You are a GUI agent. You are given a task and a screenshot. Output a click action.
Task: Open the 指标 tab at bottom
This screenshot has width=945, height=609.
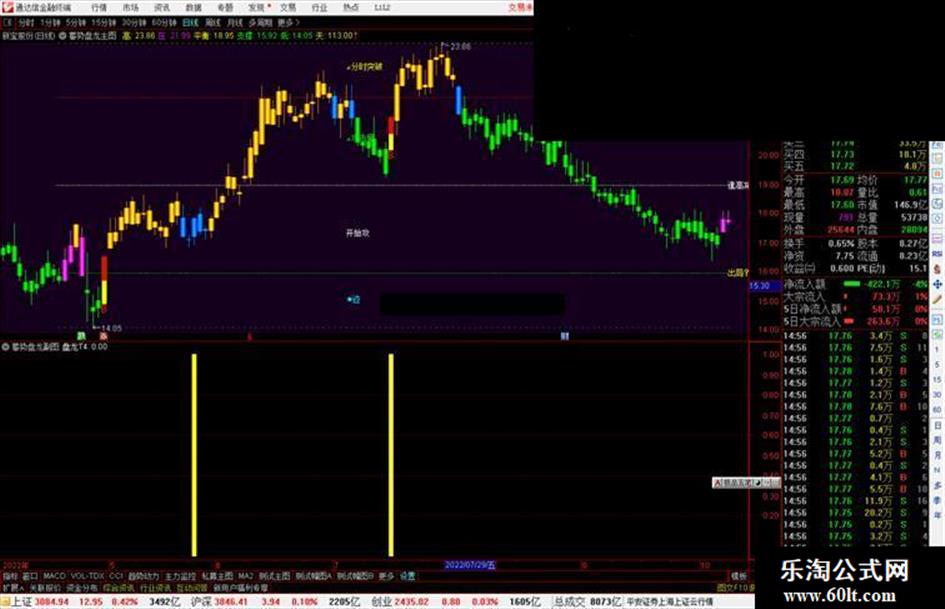[10, 577]
